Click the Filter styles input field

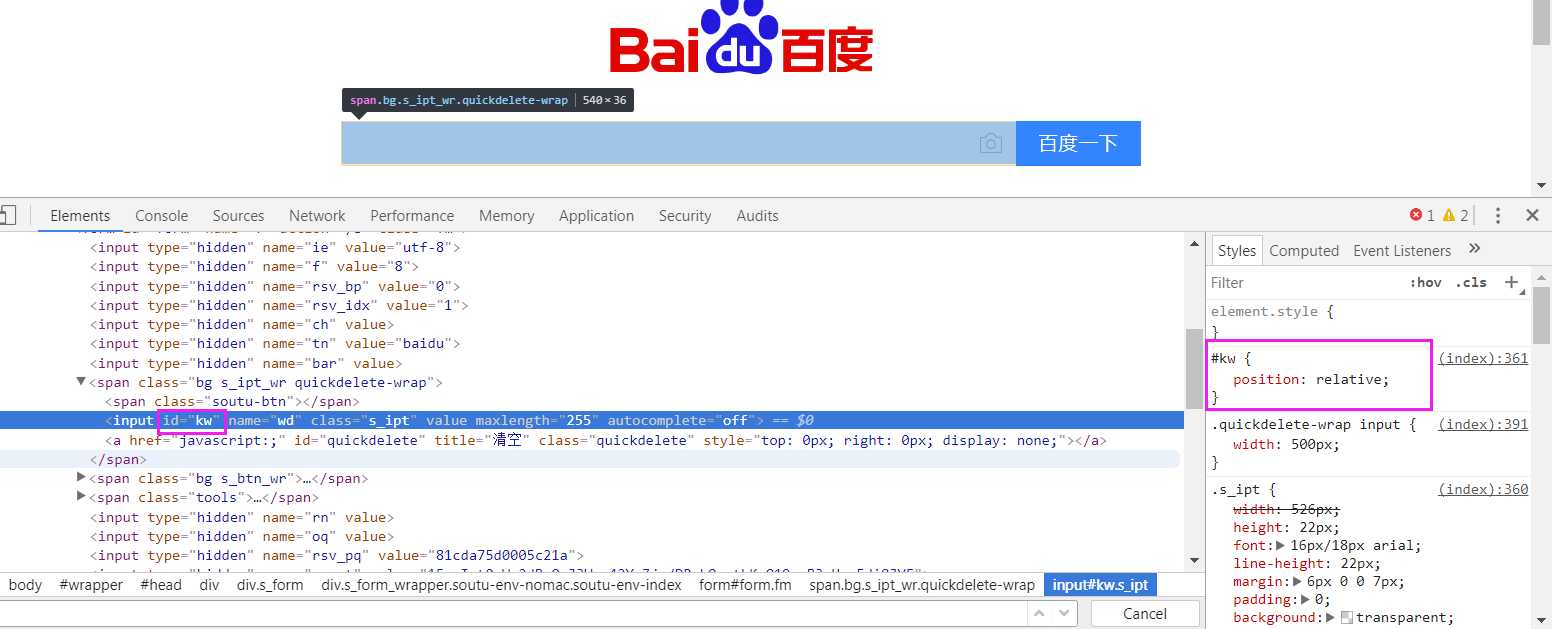click(x=1300, y=283)
